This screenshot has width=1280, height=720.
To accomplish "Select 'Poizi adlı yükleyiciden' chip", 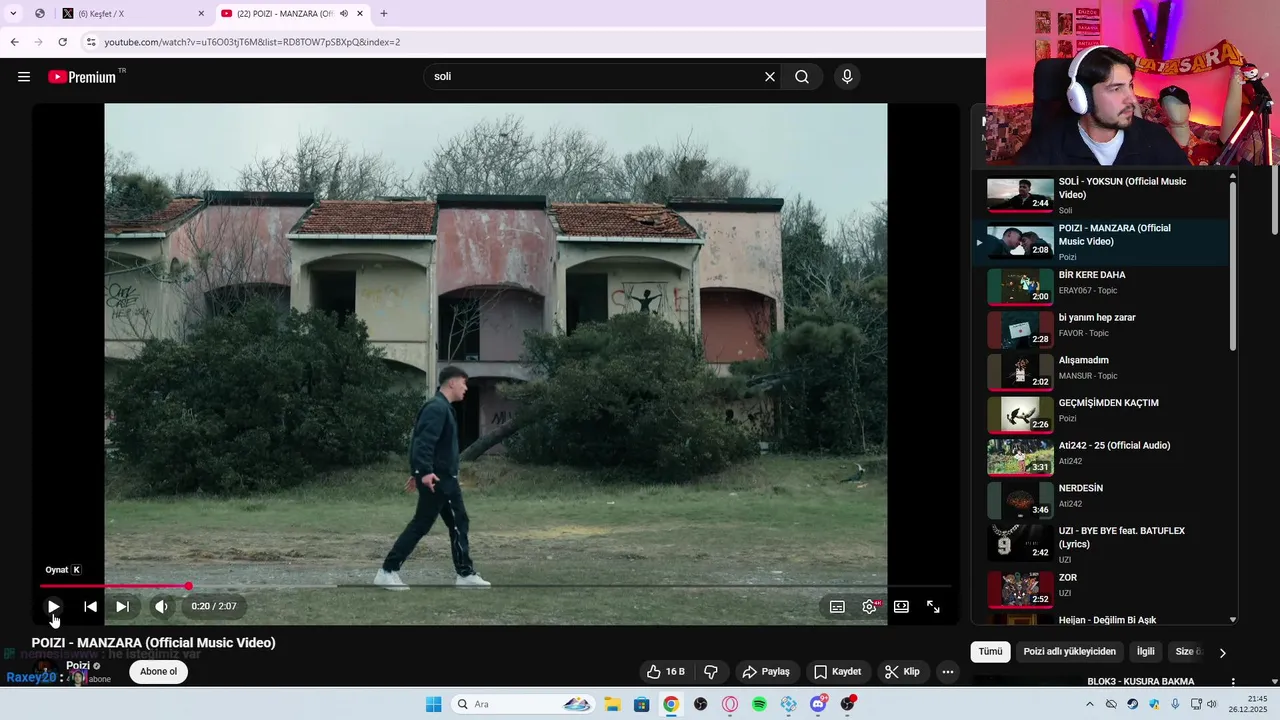I will point(1069,652).
